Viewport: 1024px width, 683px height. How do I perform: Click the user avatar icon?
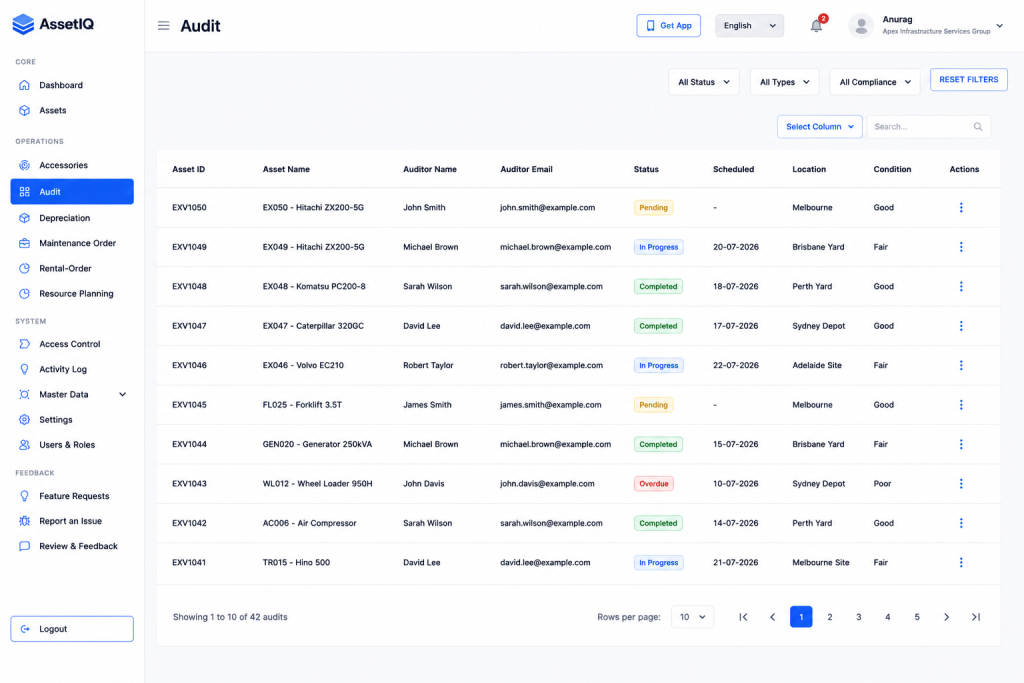coord(861,26)
